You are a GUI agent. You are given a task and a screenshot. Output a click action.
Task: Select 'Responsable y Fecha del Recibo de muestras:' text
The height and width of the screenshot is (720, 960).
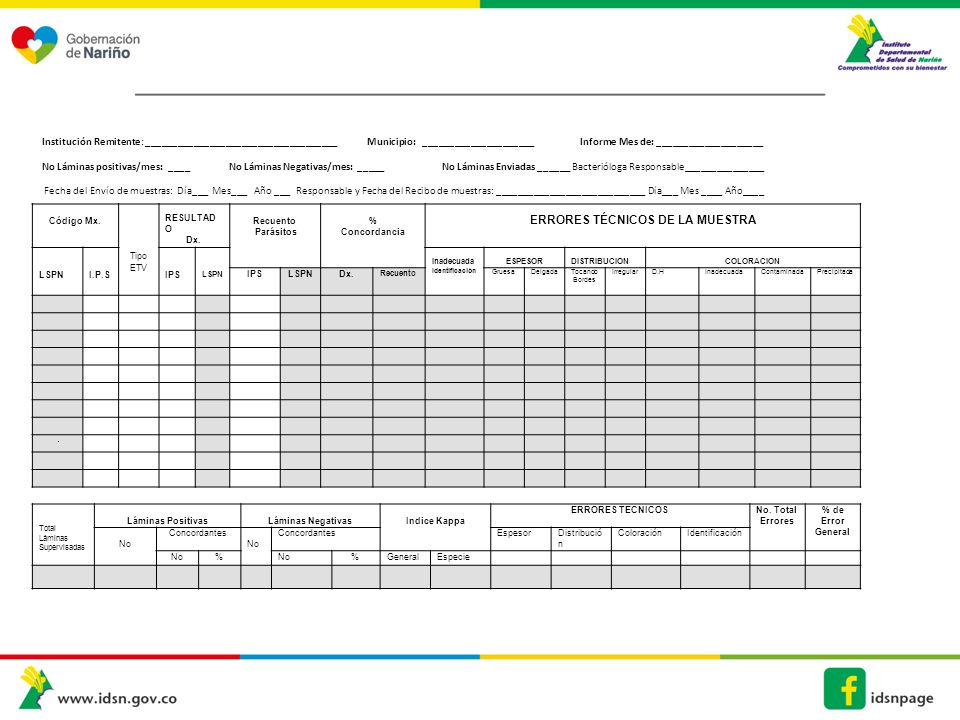395,190
